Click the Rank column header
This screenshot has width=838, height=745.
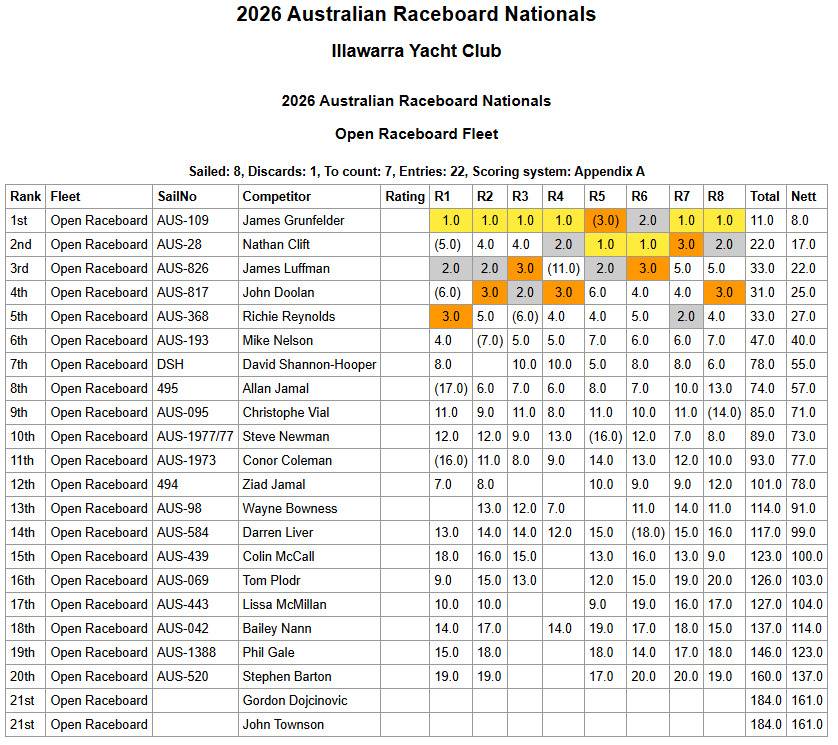[26, 197]
